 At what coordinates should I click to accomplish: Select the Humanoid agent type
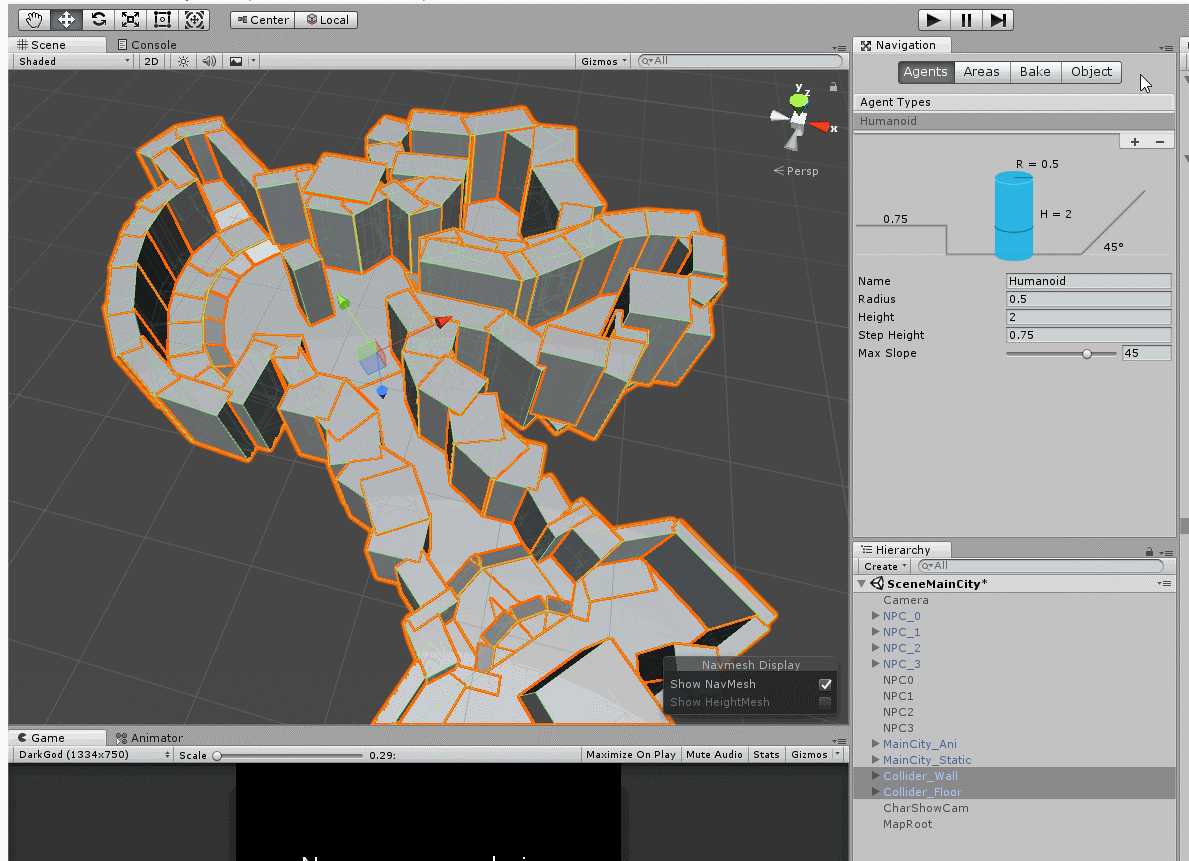[x=1014, y=121]
